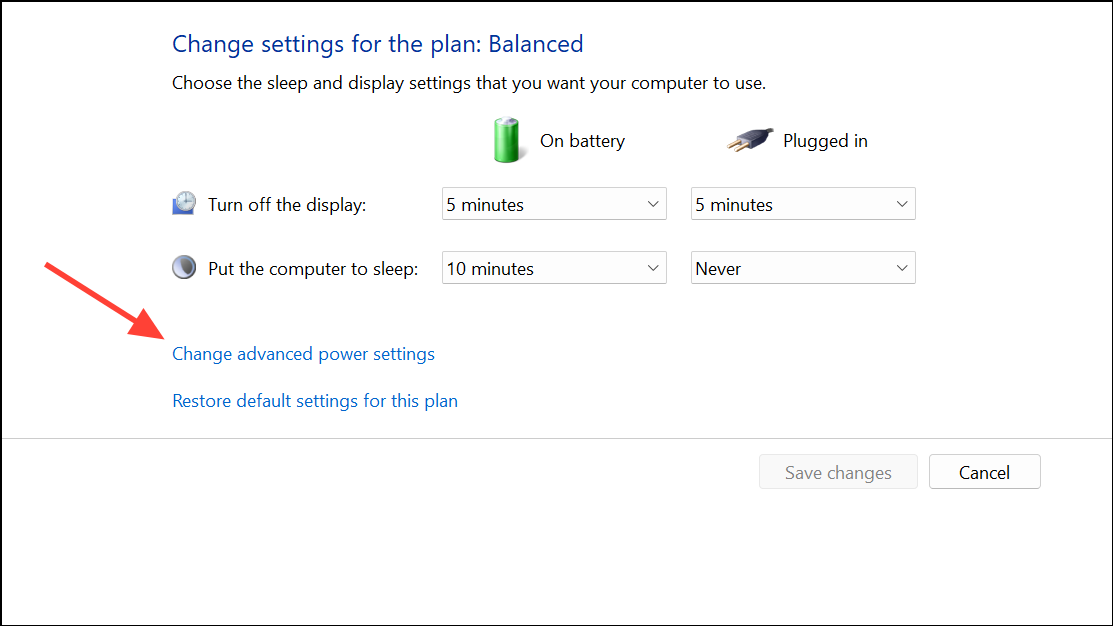Click the power plug icon
Screen dimensions: 1113x626
pyautogui.click(x=750, y=140)
